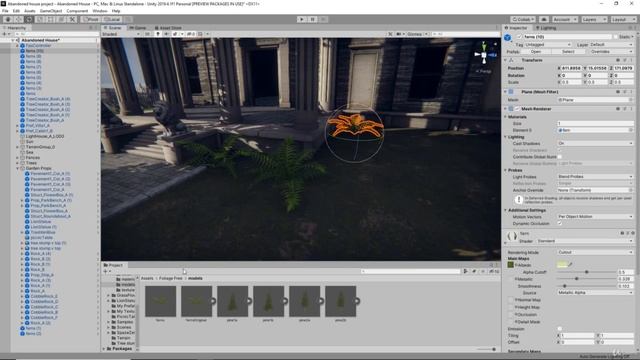The height and width of the screenshot is (360, 640).
Task: Select the Rect Transform tool
Action: coord(51,19)
